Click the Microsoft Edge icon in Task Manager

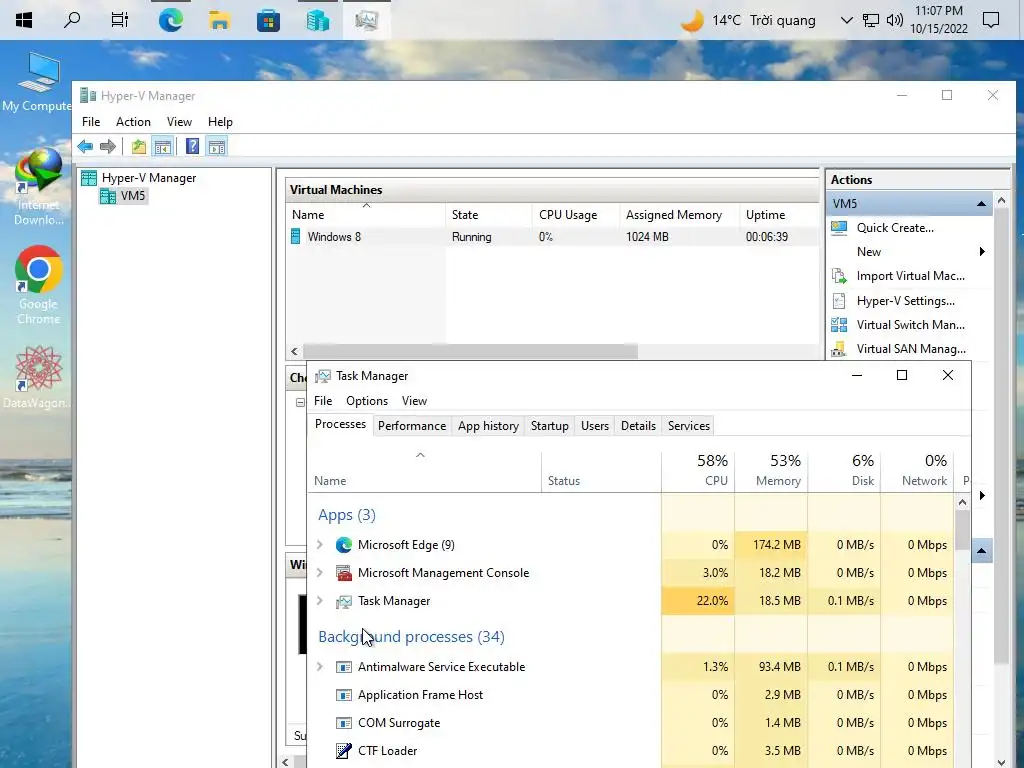click(x=344, y=545)
